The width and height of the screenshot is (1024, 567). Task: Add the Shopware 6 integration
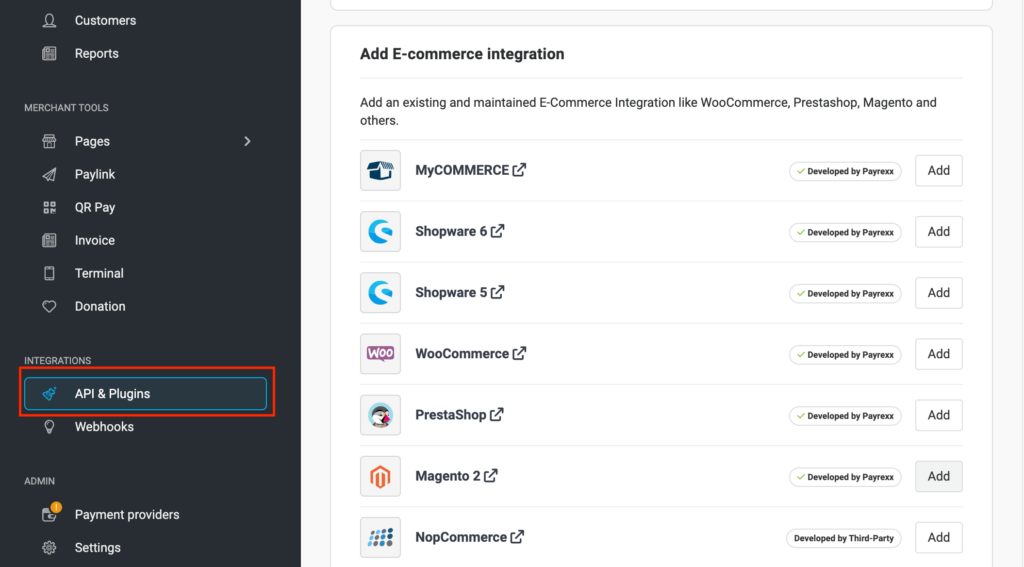[x=938, y=232]
